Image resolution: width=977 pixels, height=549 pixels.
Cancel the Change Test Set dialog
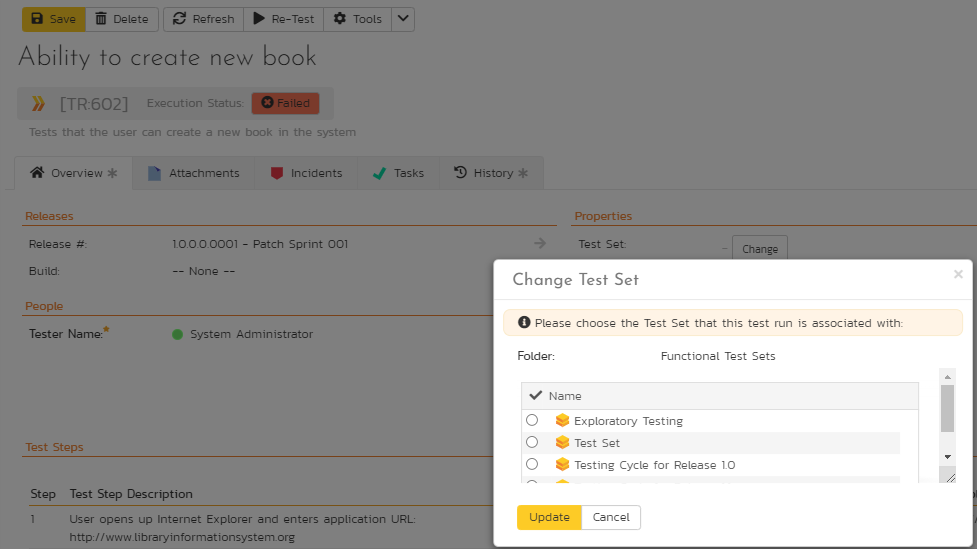coord(611,517)
